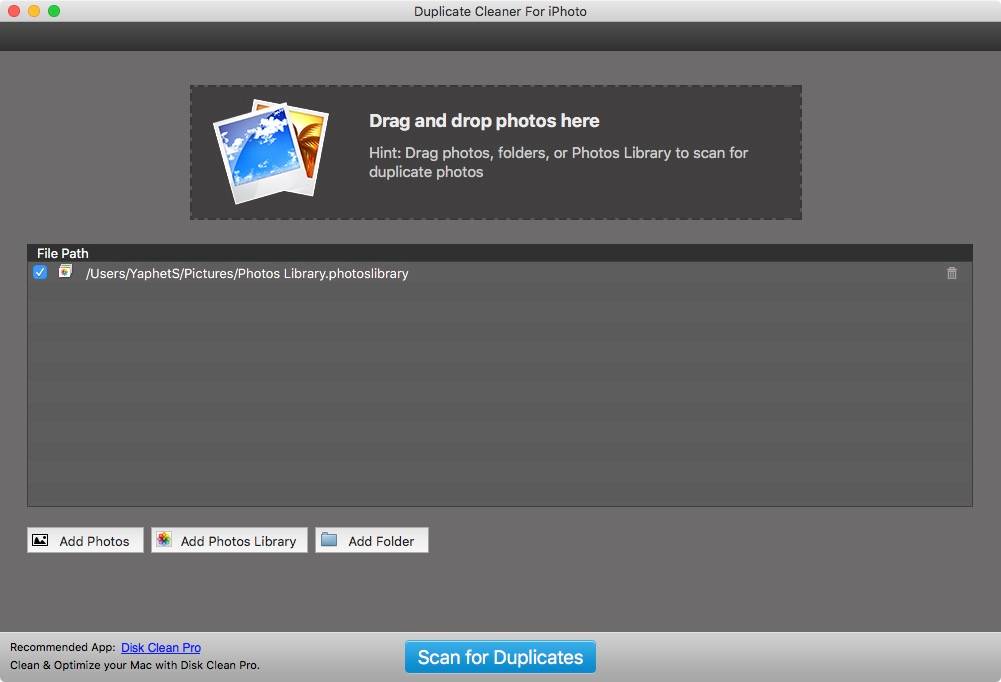
Task: Maximize the window with the green button
Action: [54, 11]
